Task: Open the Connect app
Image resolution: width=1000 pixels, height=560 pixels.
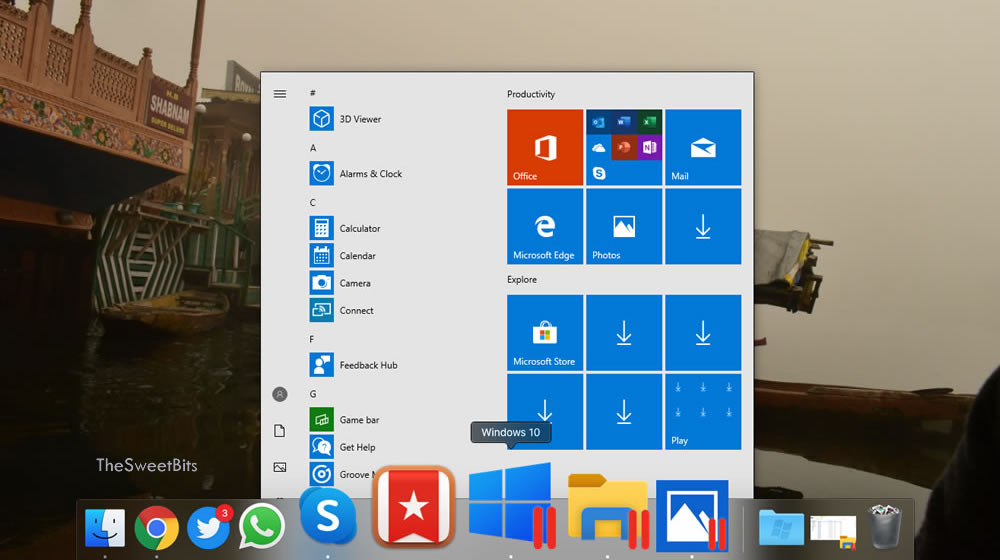Action: (x=341, y=311)
